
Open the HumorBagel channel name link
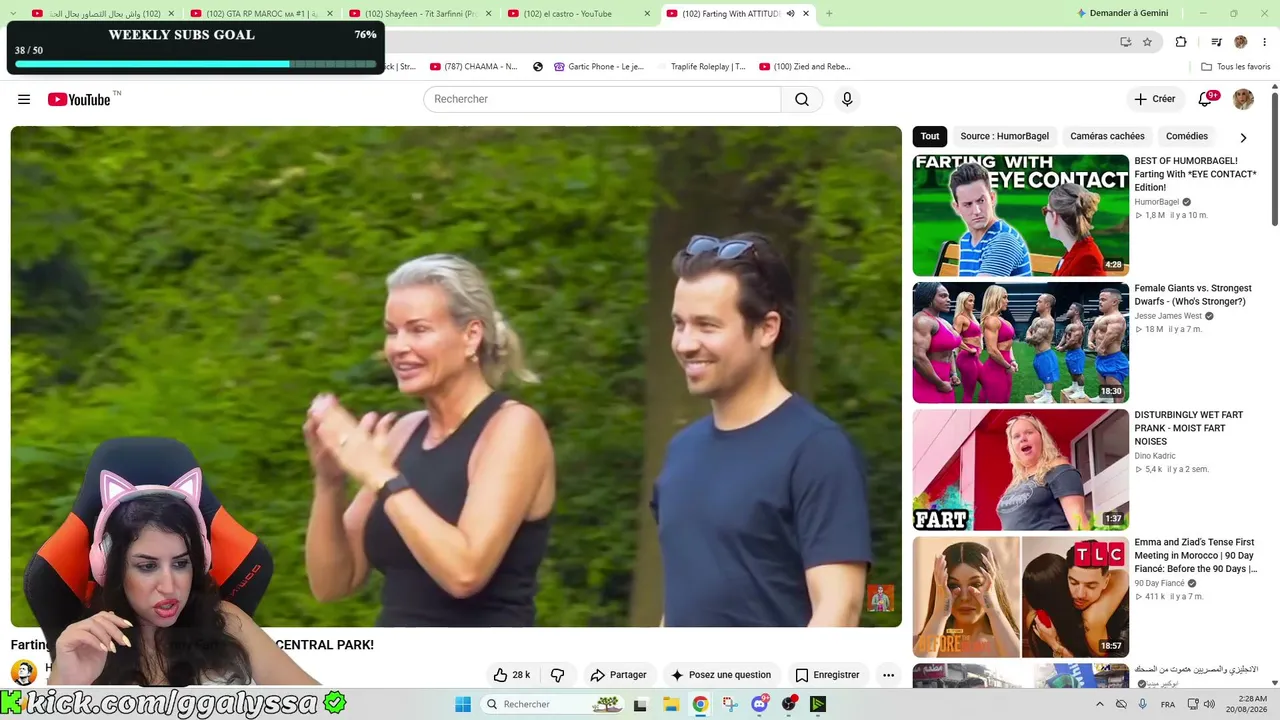[x=1157, y=202]
